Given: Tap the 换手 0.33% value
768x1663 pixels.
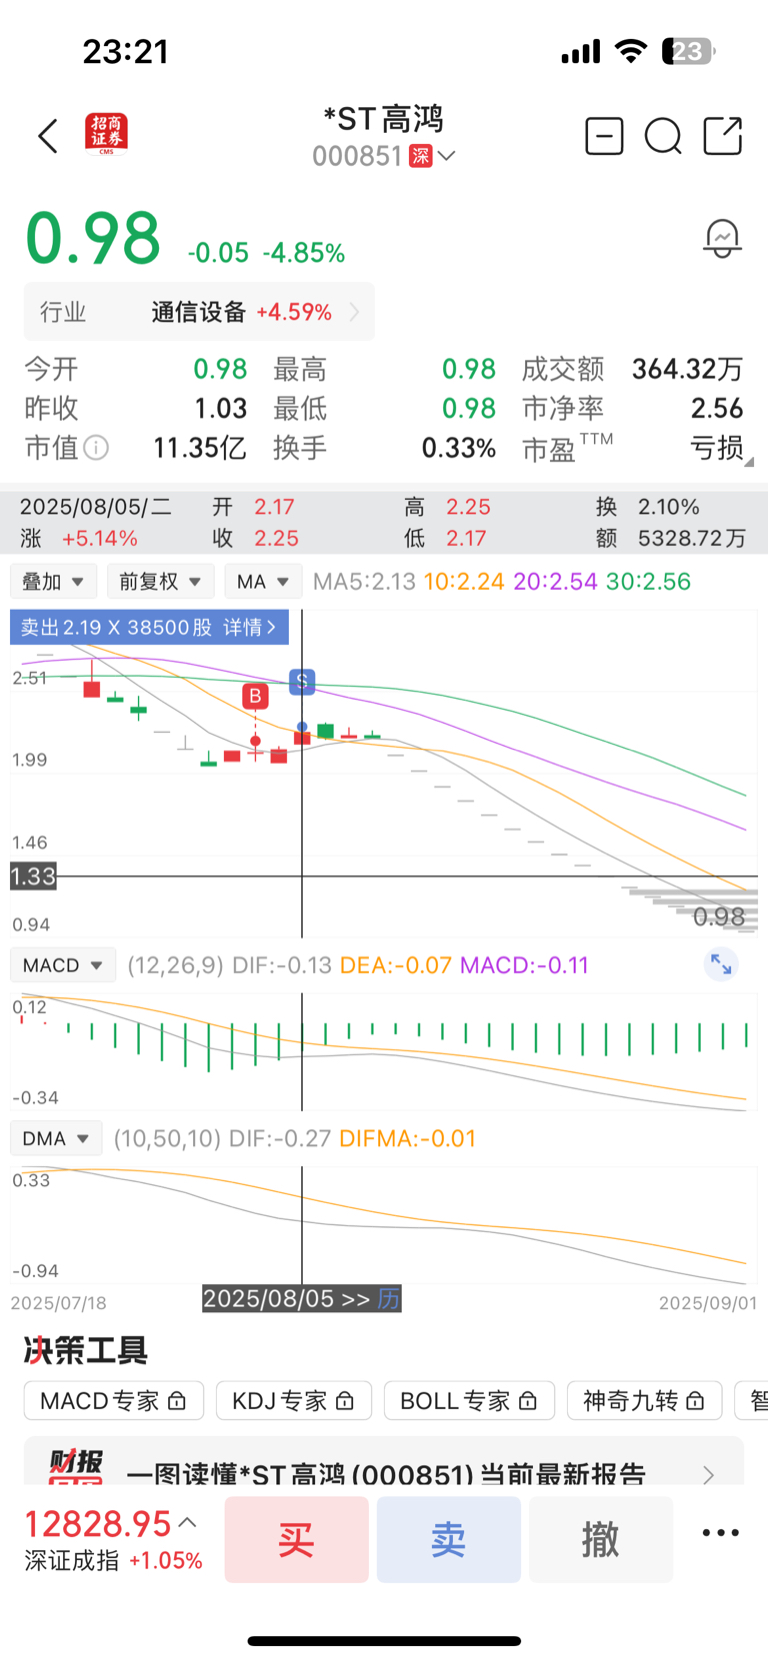Looking at the screenshot, I should (458, 448).
